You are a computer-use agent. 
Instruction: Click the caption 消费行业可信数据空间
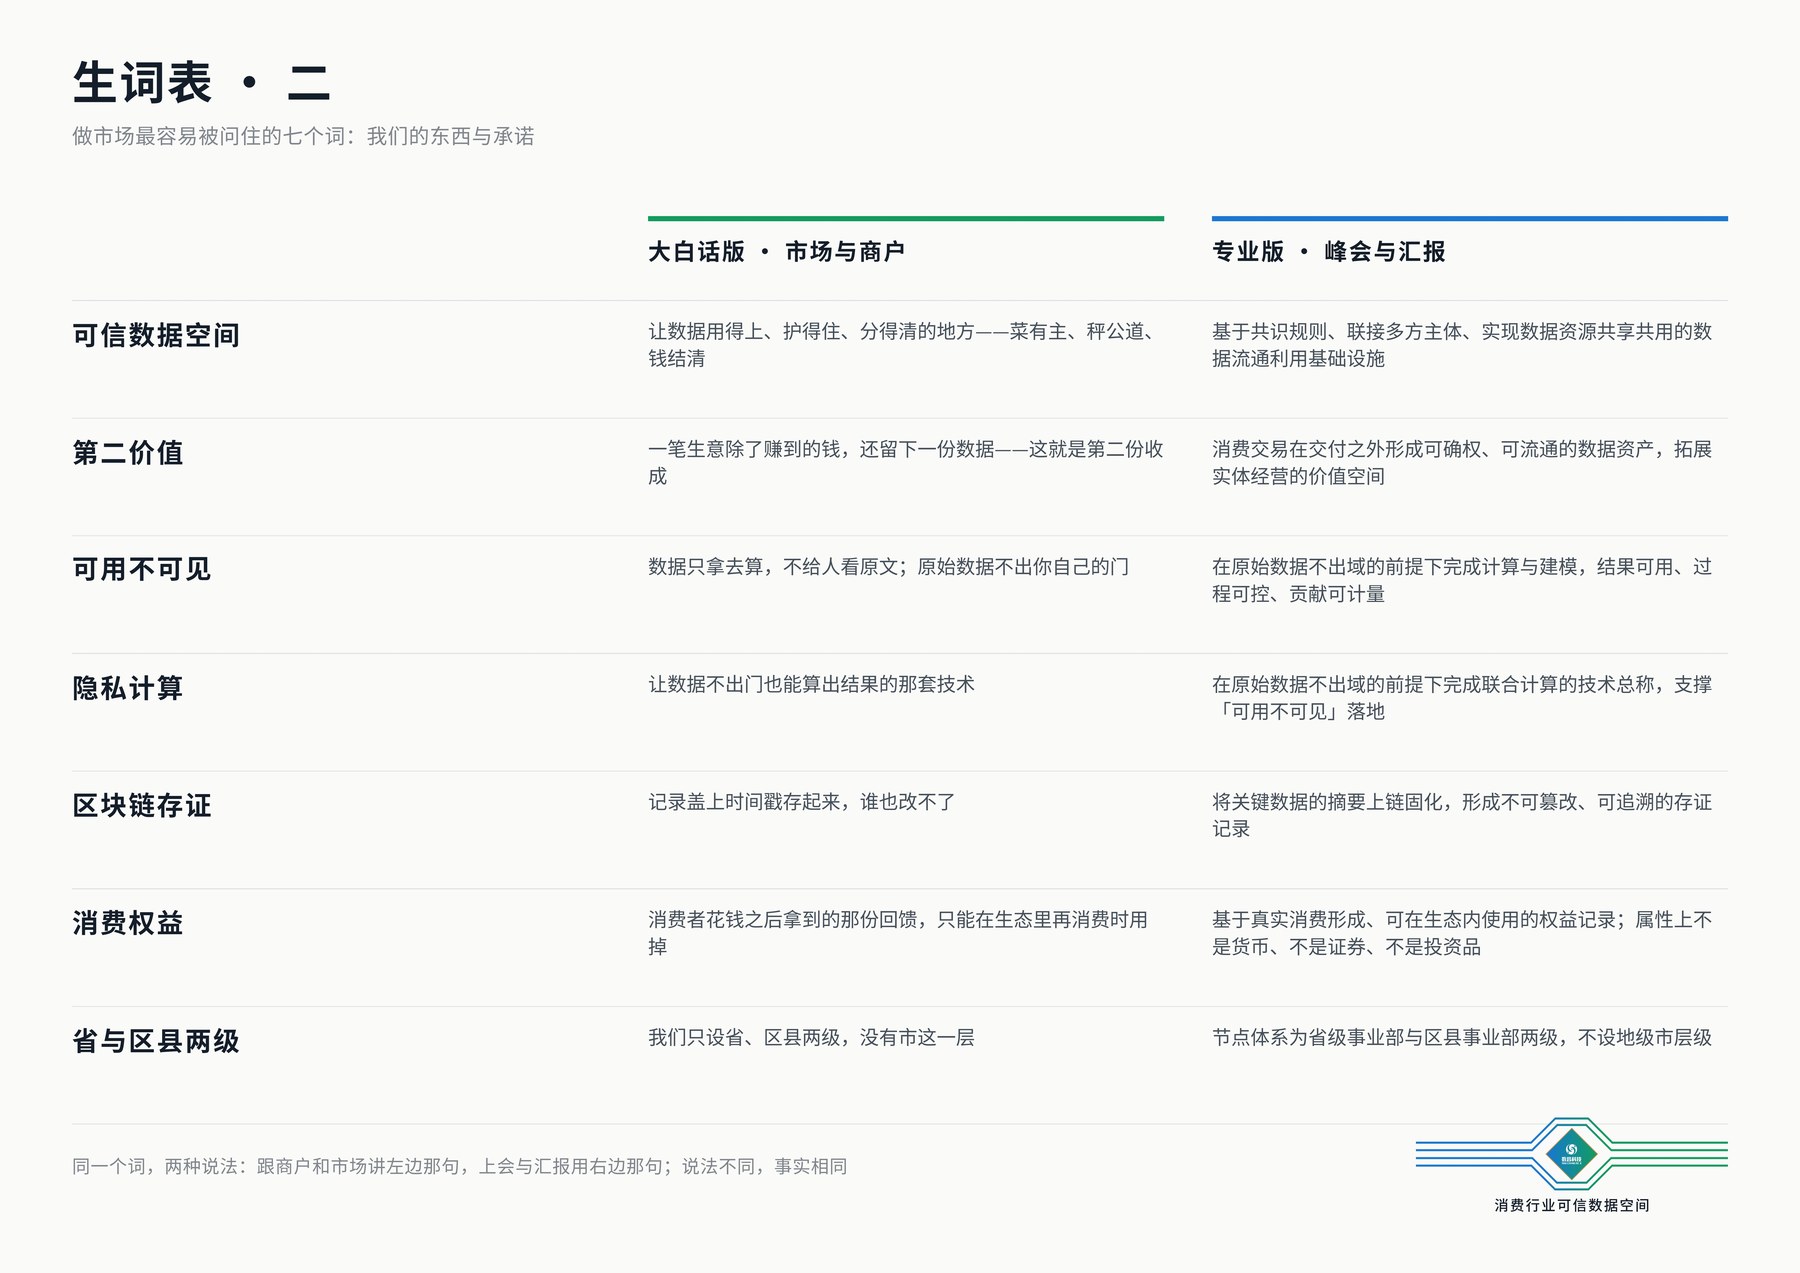(1572, 1206)
